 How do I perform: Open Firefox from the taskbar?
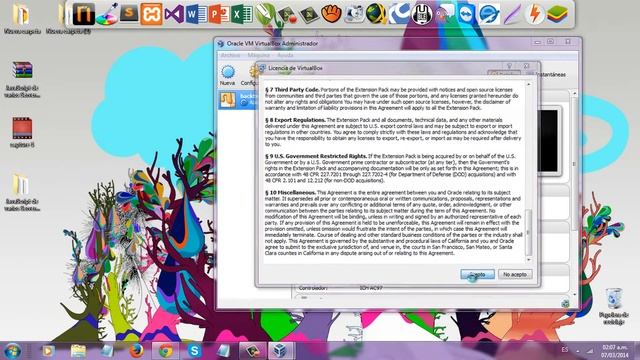[136, 351]
